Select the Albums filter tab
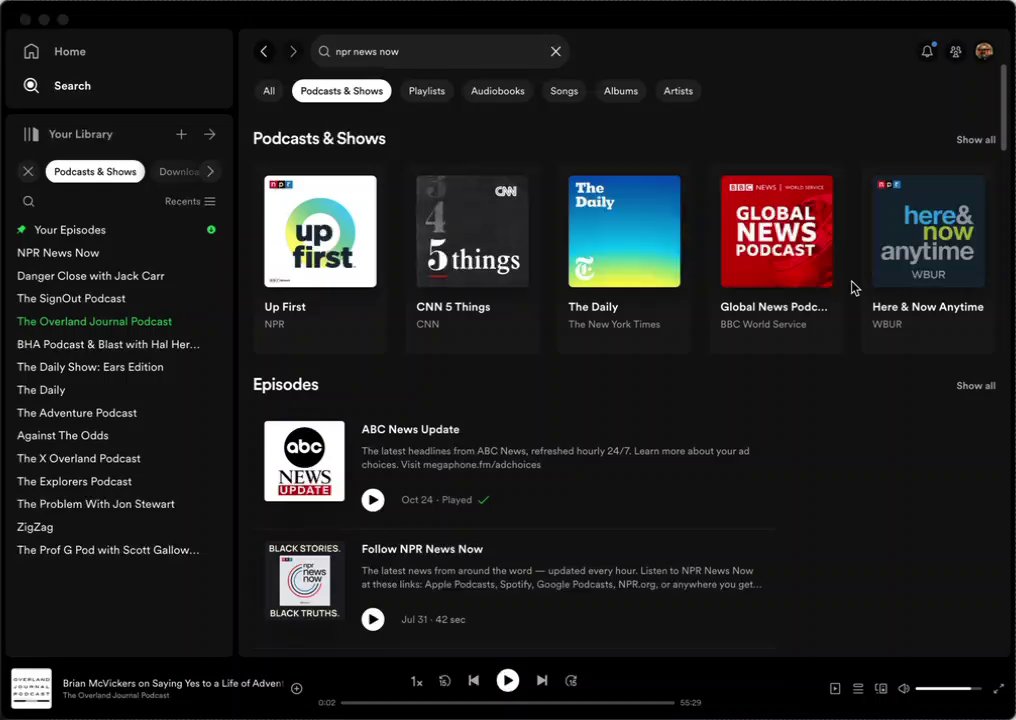This screenshot has height=720, width=1016. 621,91
